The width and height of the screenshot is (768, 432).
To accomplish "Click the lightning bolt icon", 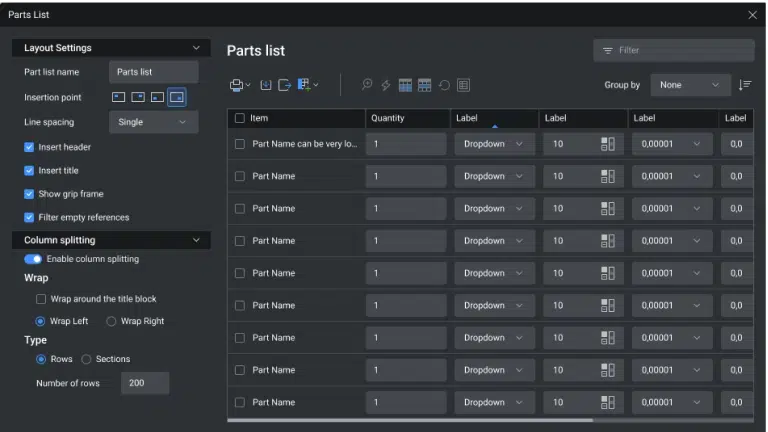I will (386, 85).
